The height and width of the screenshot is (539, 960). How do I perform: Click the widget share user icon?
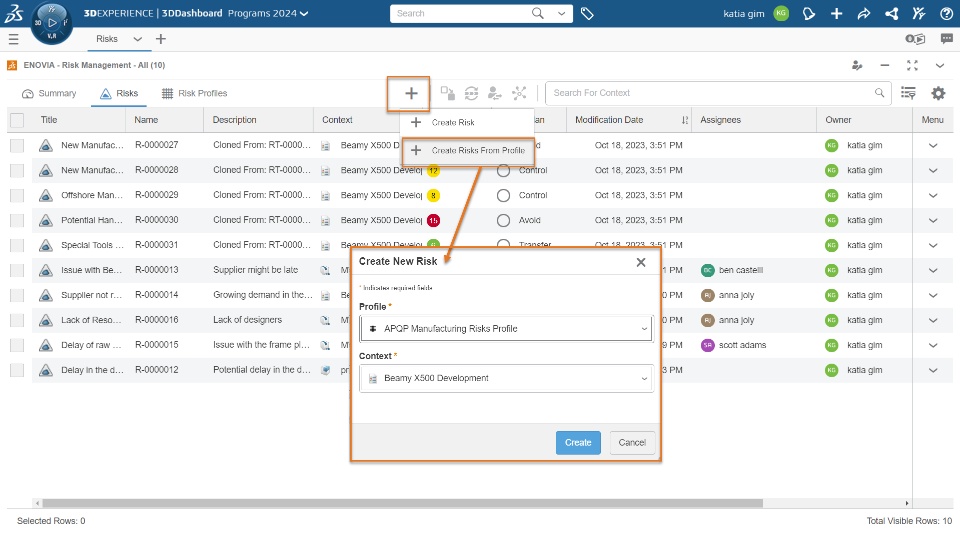857,66
